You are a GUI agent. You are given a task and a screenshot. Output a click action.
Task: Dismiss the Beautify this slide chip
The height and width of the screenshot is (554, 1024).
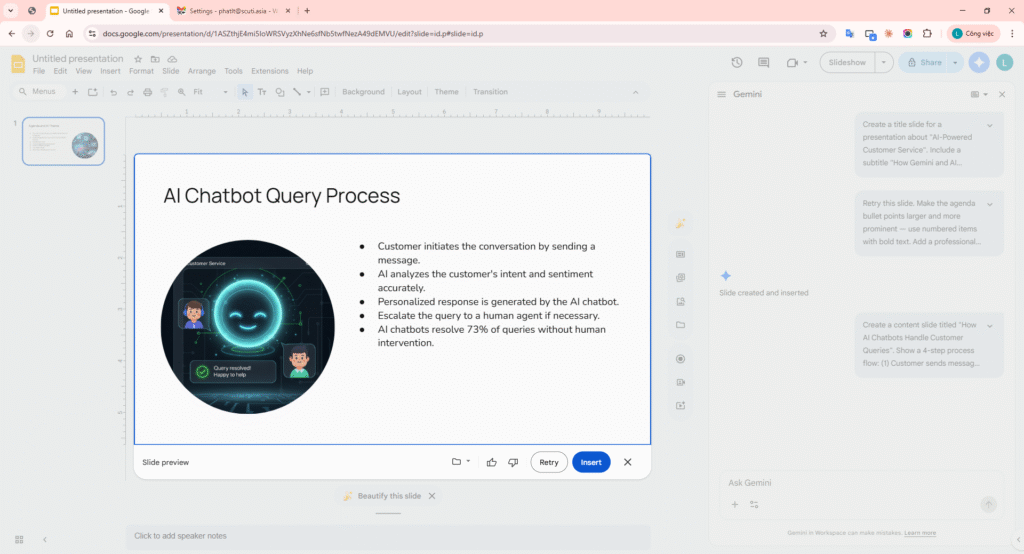(432, 496)
